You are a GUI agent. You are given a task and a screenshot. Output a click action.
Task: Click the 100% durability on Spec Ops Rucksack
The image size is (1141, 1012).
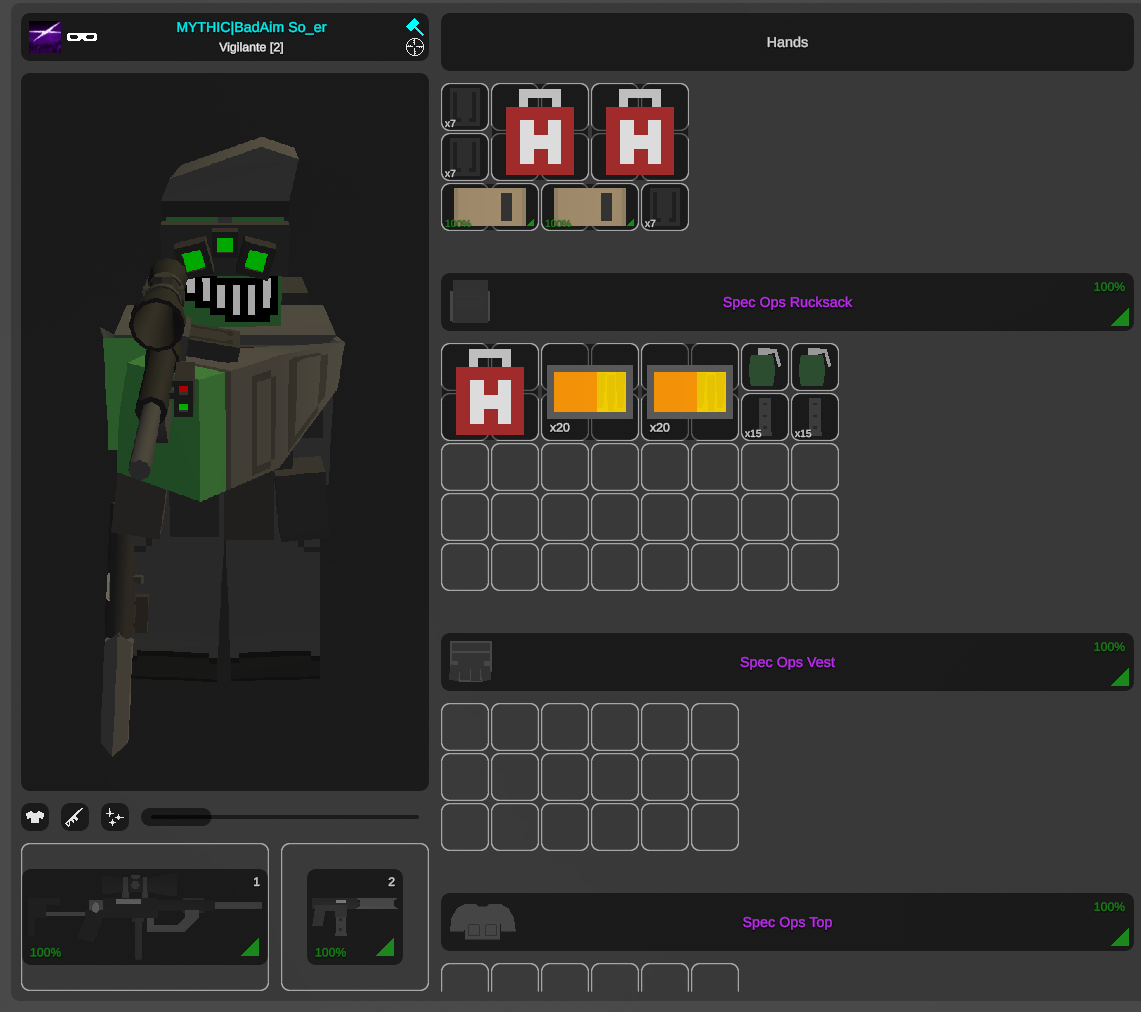[x=1109, y=287]
